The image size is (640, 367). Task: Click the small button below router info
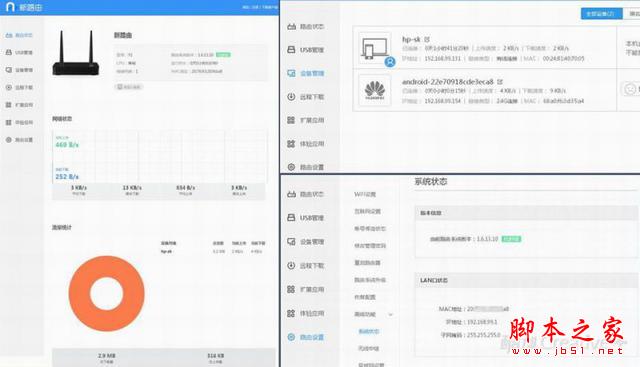(x=129, y=87)
